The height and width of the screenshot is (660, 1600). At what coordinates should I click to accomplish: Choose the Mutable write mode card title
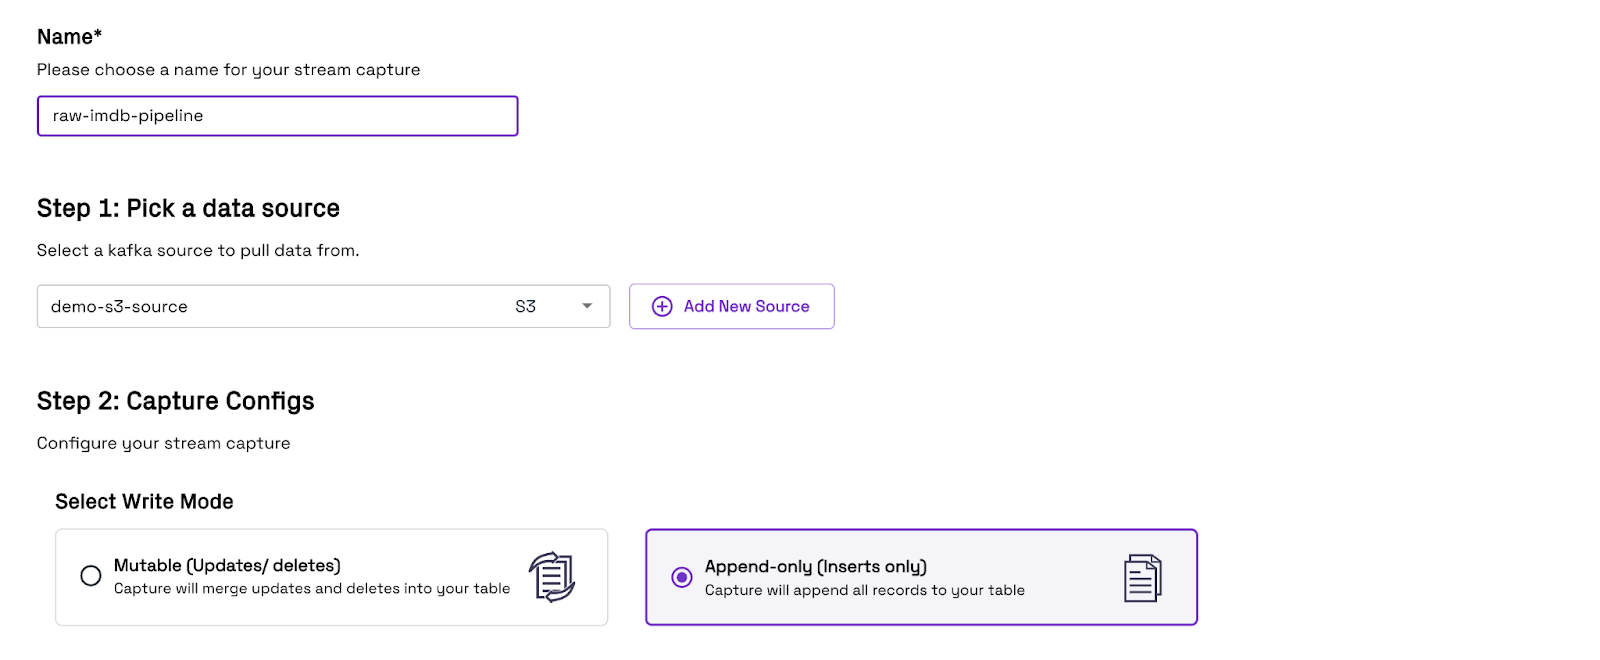(227, 566)
